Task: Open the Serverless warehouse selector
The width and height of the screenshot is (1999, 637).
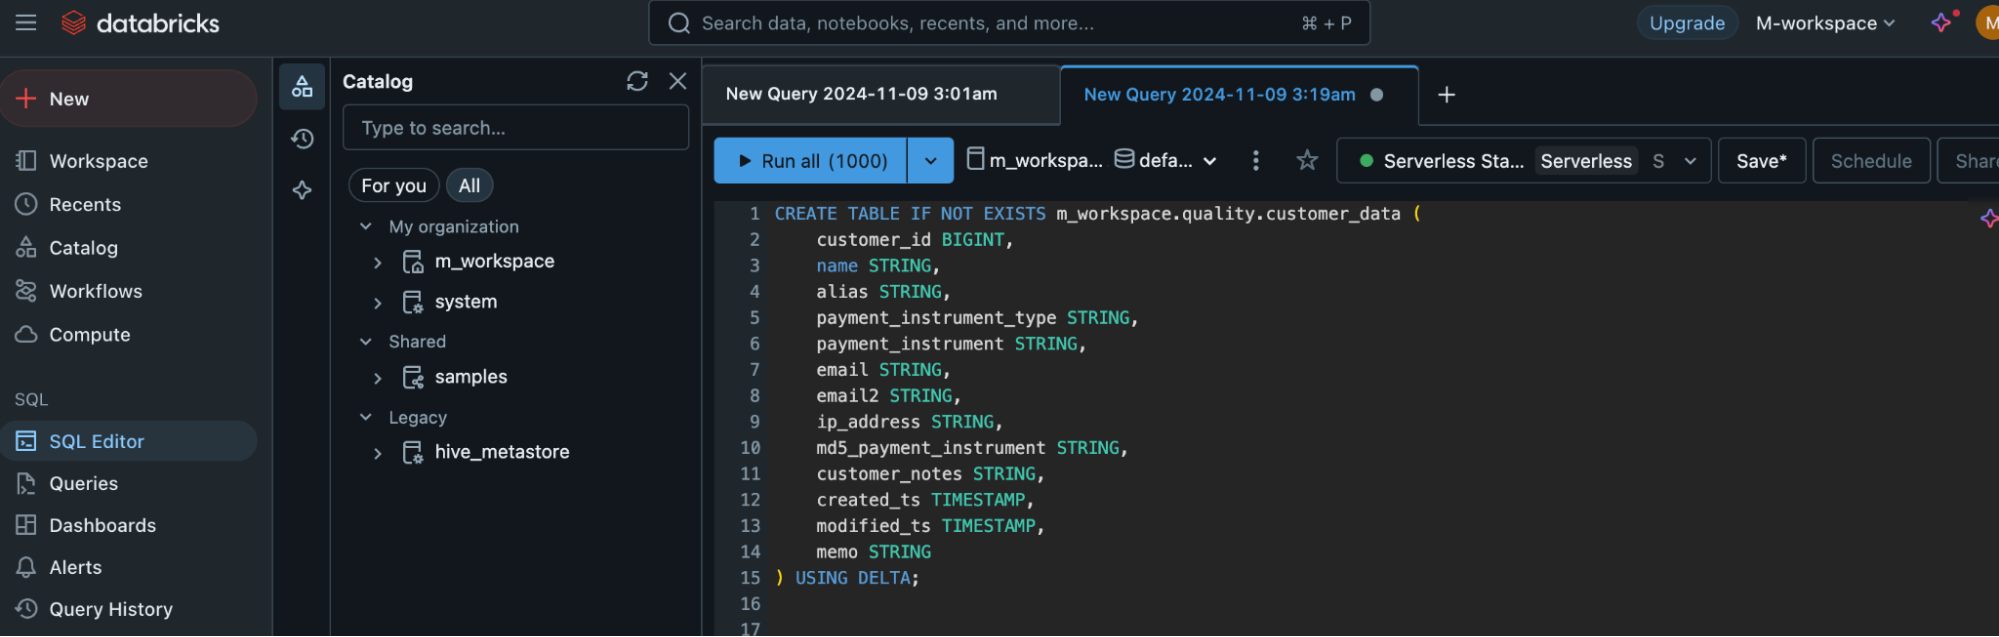Action: (x=1524, y=160)
